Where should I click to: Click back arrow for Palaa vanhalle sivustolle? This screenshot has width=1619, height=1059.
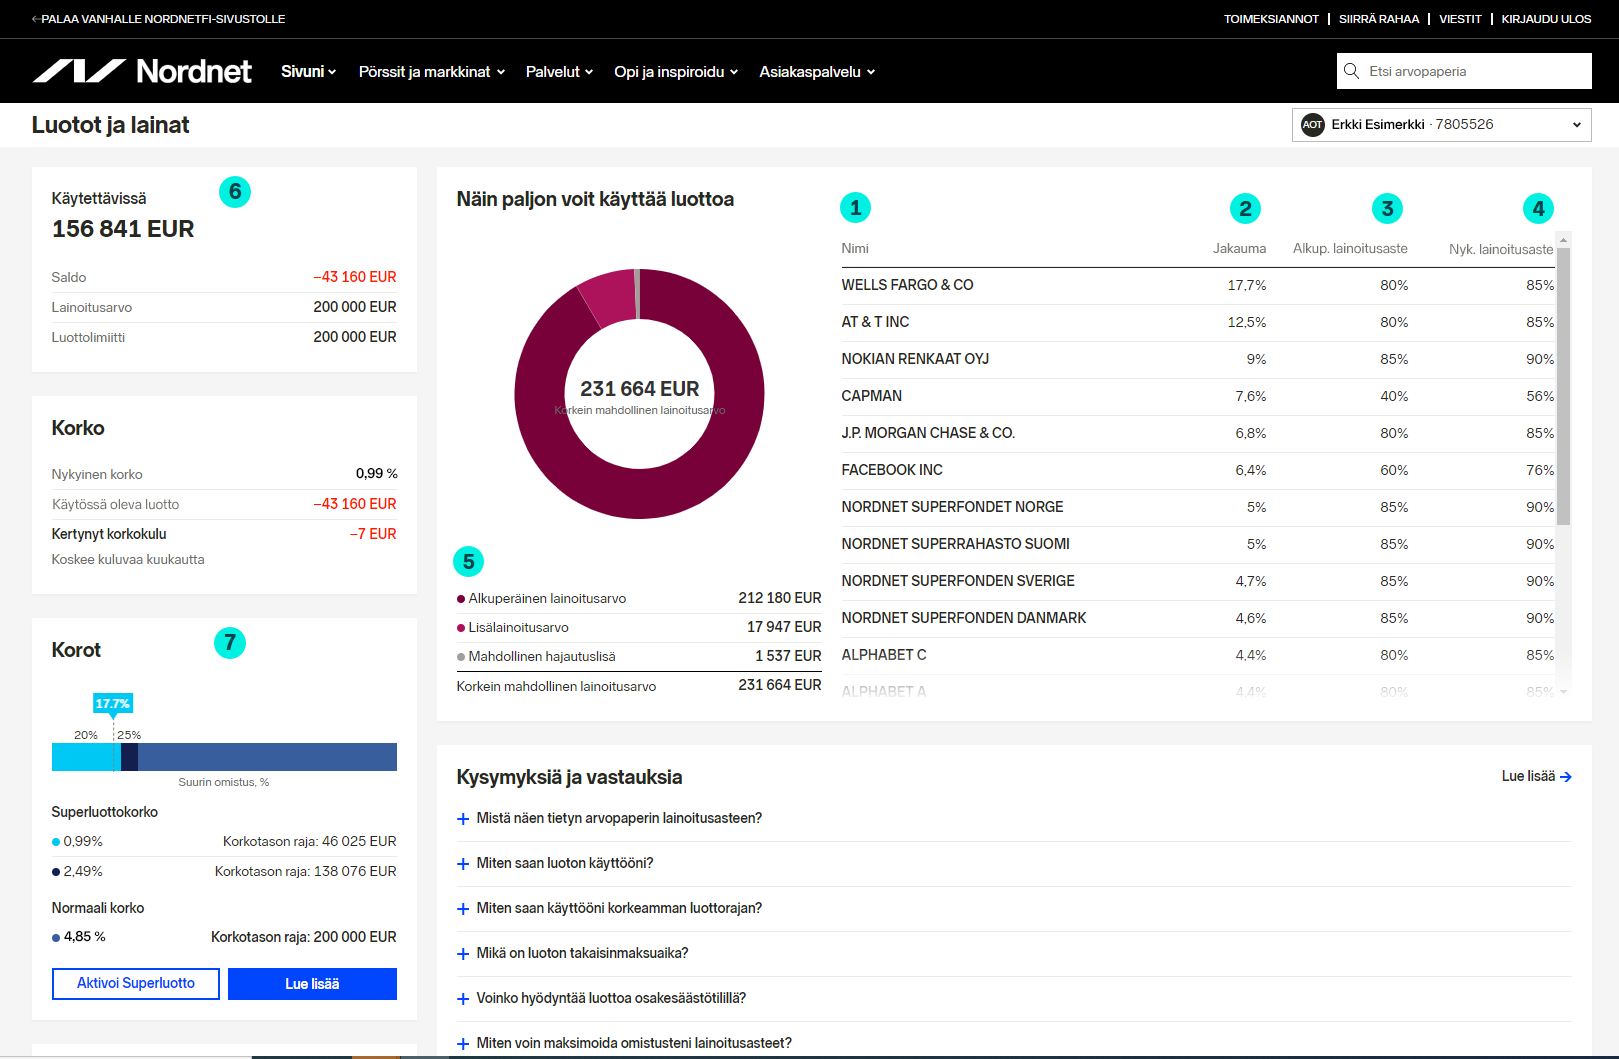(36, 19)
